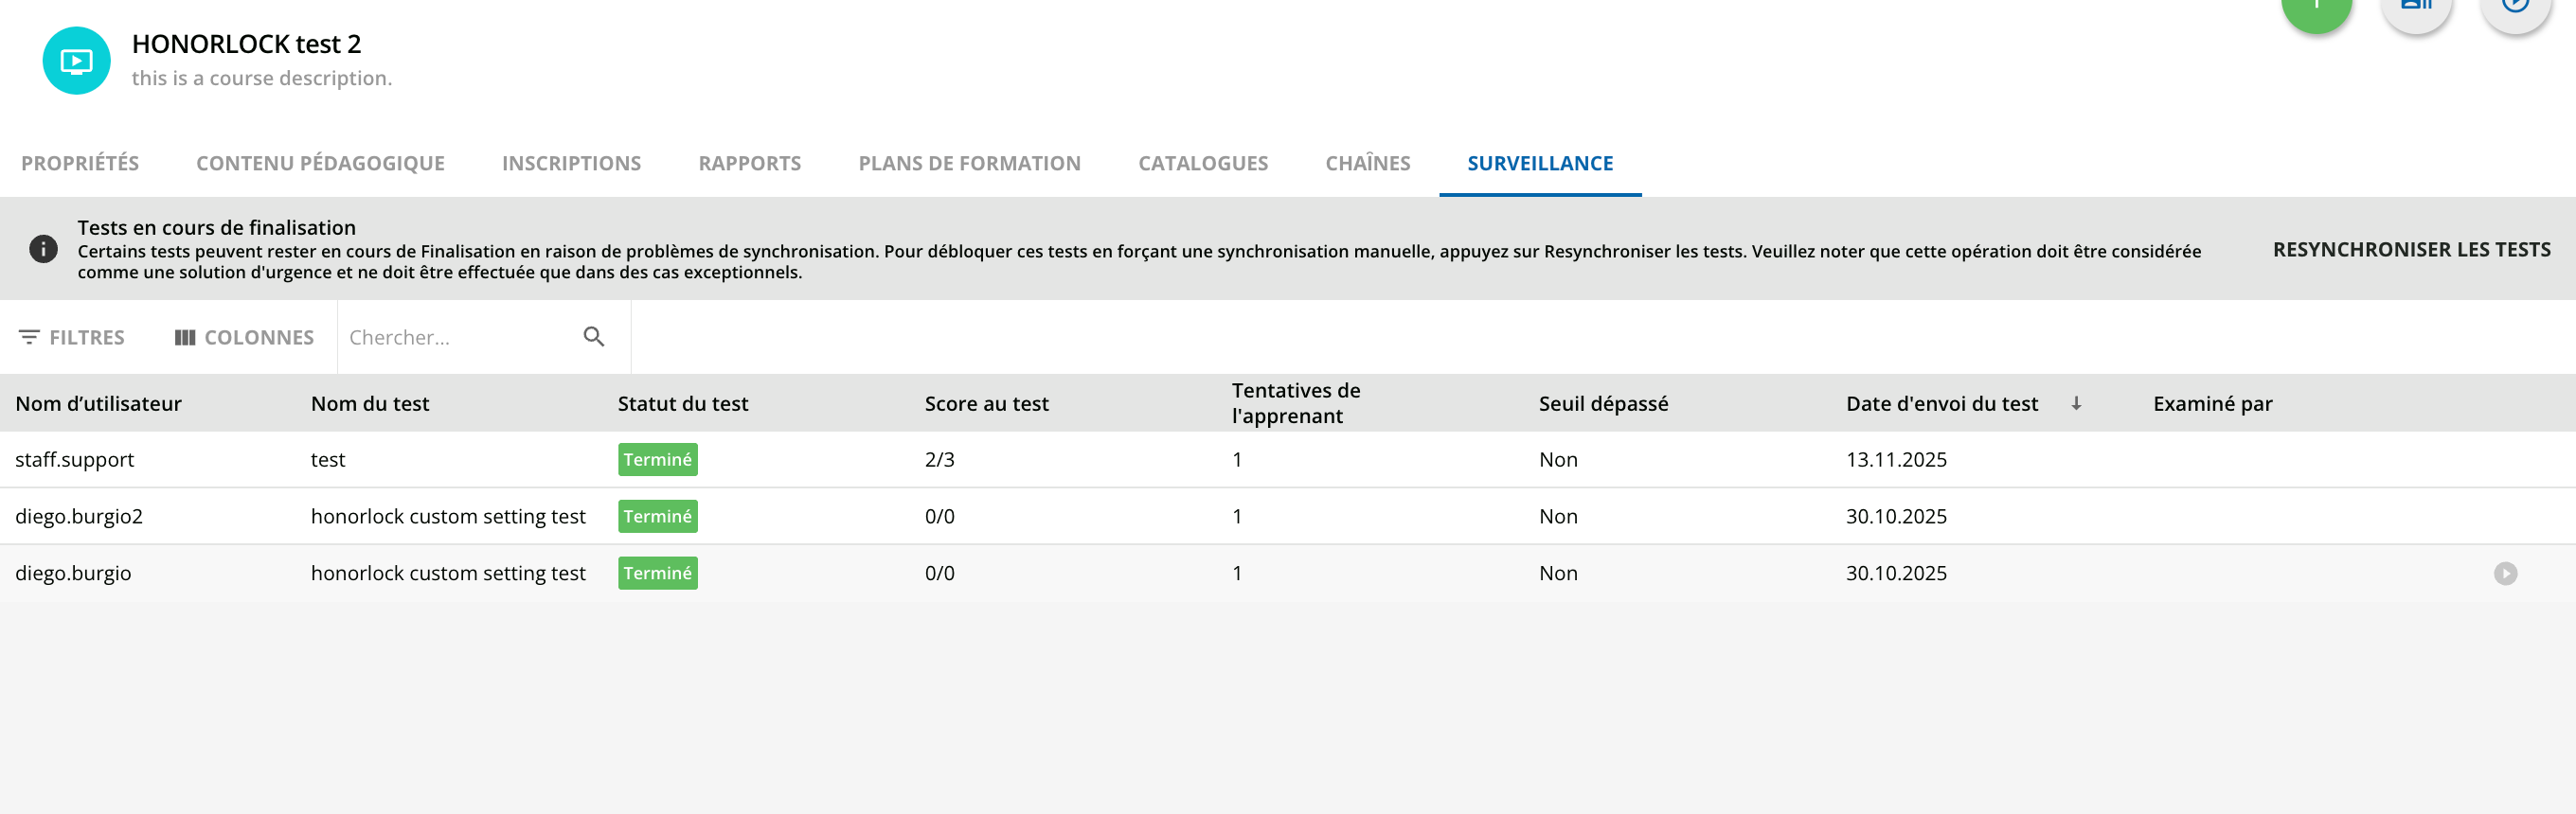Click attempts value 1 in diego.burgio2 row

1237,516
